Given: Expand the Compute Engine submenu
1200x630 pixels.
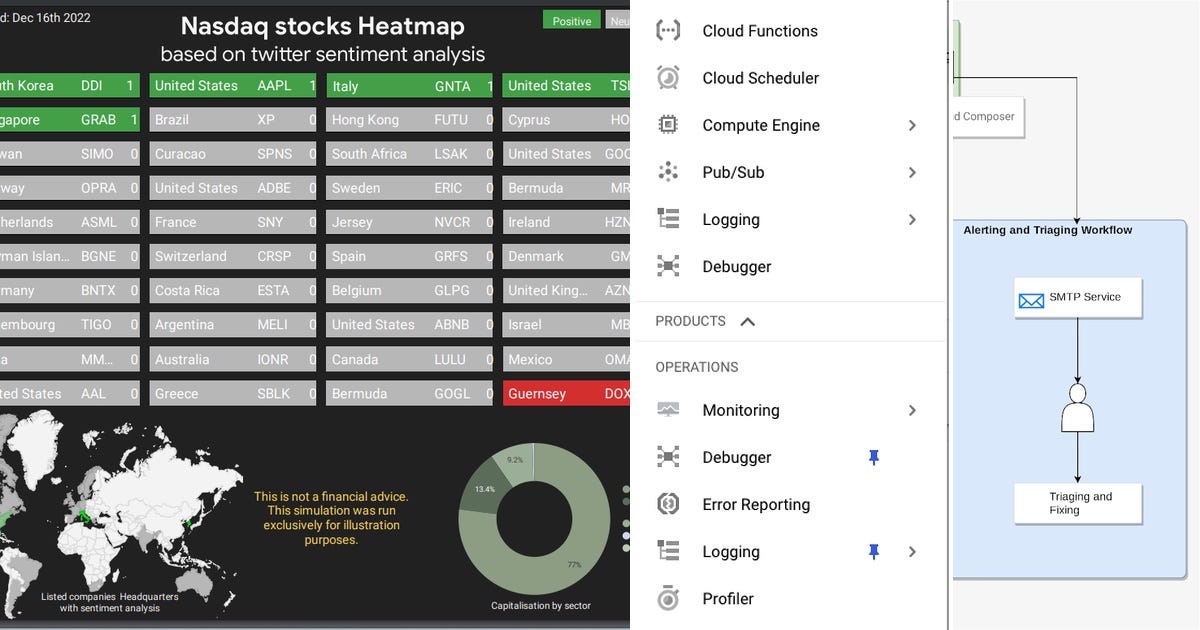Looking at the screenshot, I should point(911,125).
